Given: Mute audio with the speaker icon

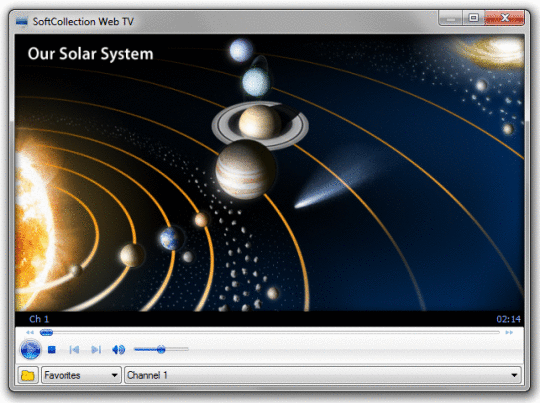Looking at the screenshot, I should click(x=118, y=350).
